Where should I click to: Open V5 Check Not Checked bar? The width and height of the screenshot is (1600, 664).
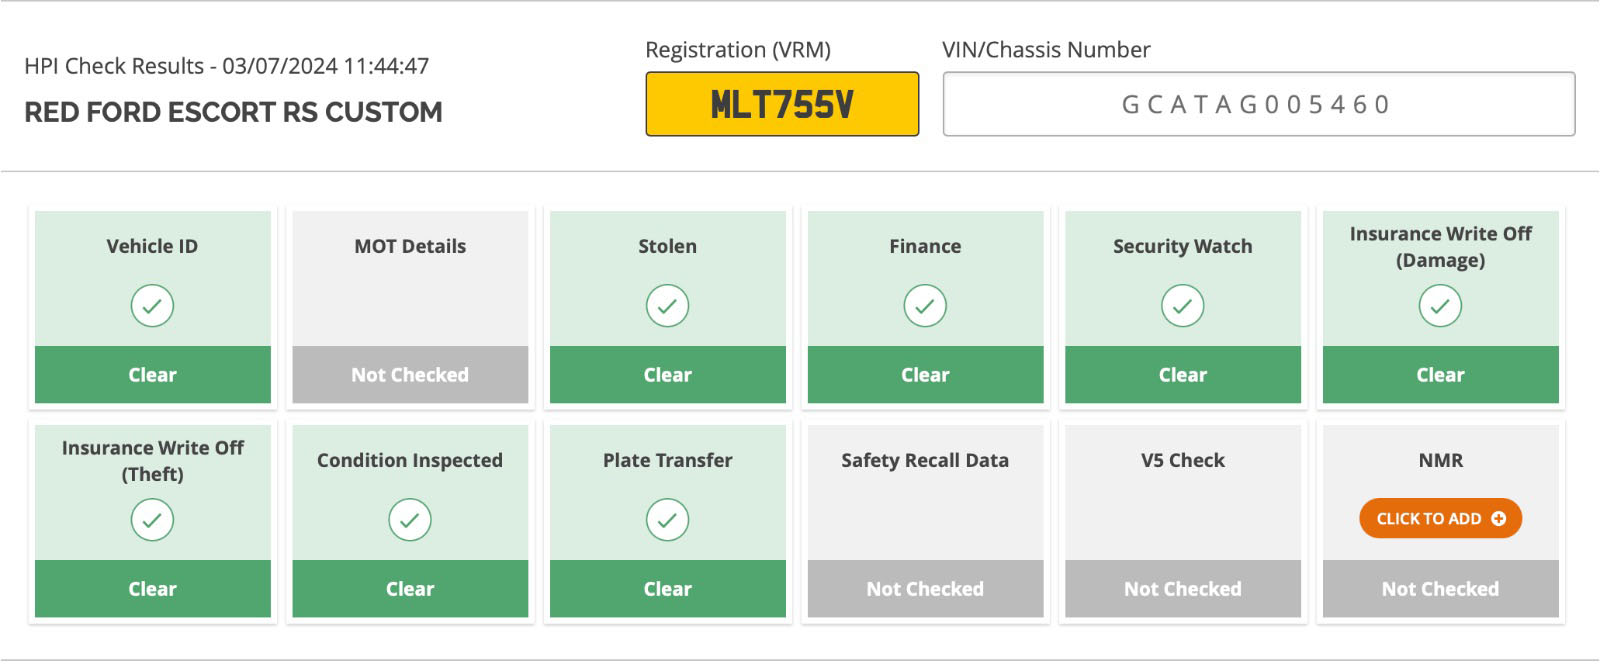1183,589
